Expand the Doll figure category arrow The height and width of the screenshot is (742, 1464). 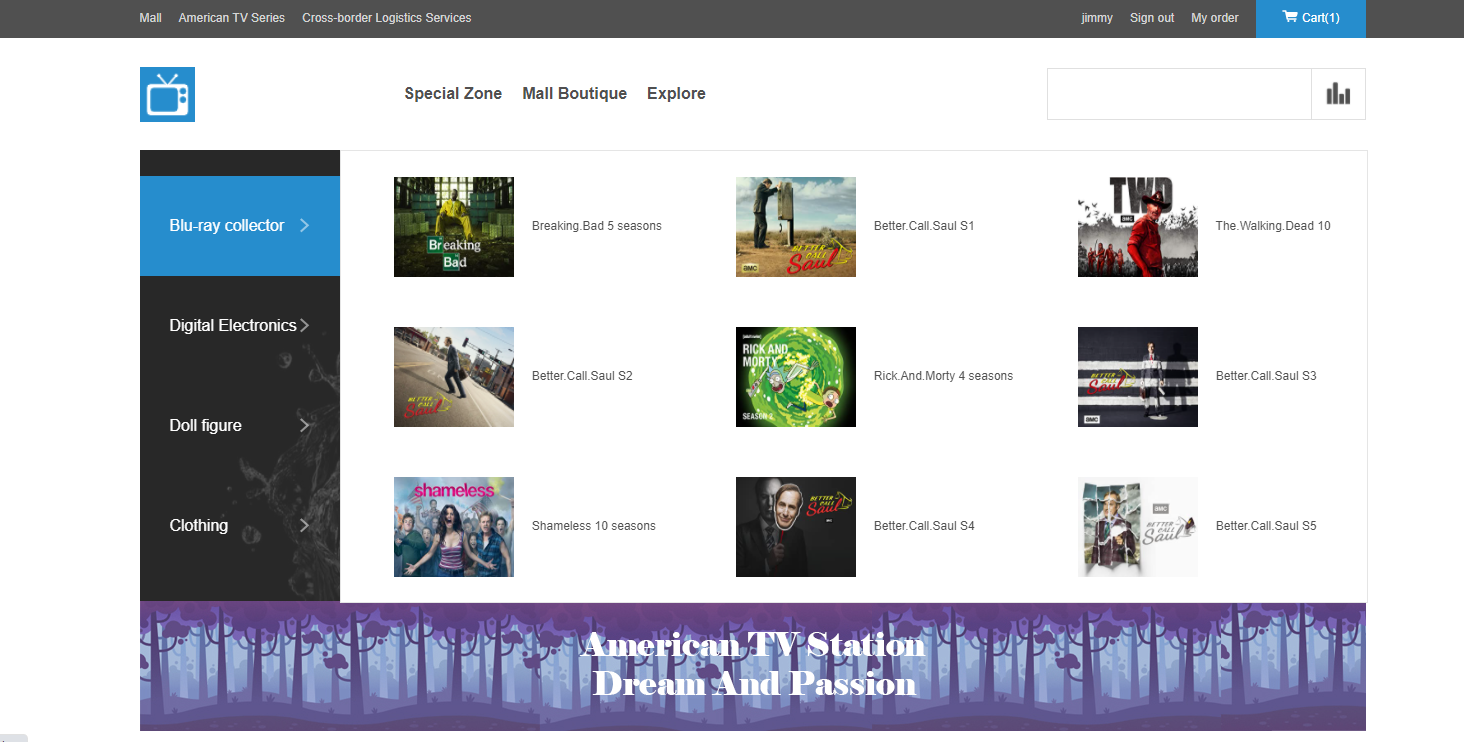(x=304, y=426)
